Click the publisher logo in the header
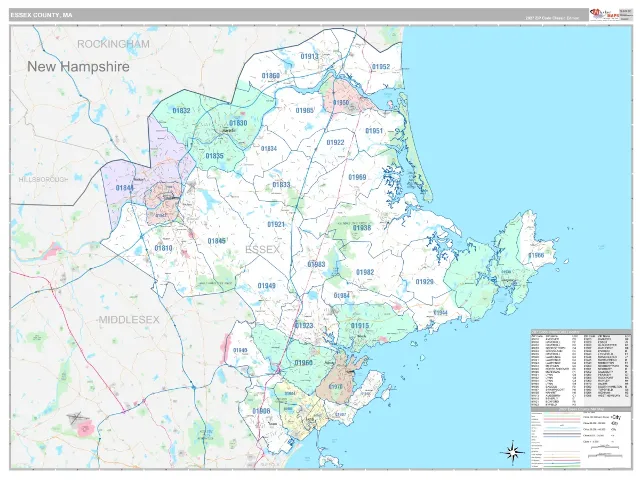The width and height of the screenshot is (640, 480). coord(605,14)
